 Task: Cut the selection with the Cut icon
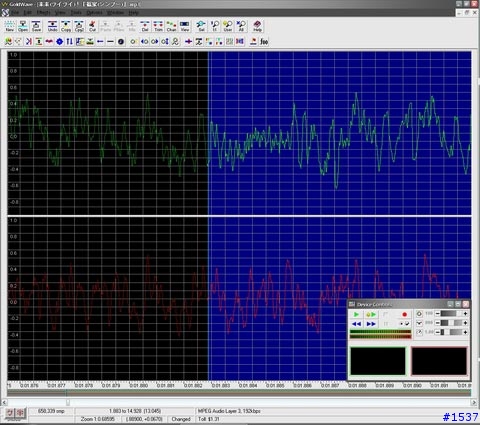92,26
